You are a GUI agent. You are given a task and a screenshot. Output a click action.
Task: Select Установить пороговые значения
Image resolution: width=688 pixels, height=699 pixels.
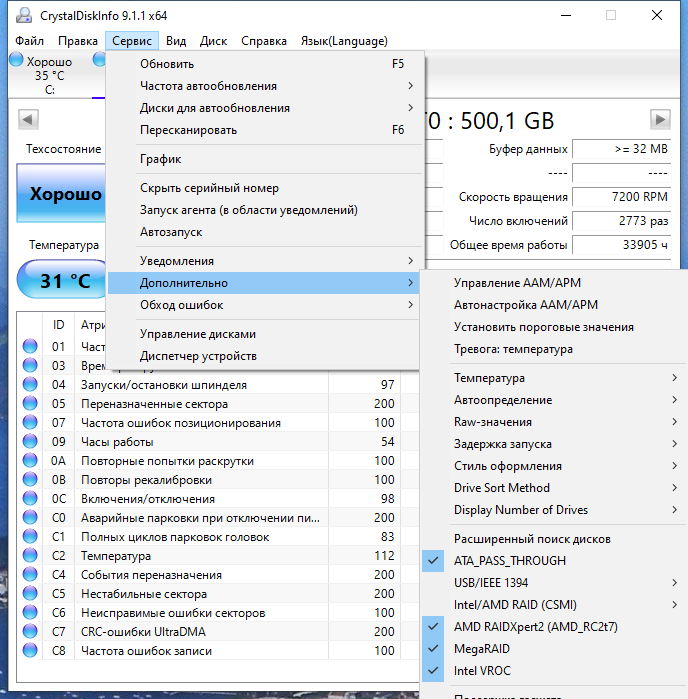pyautogui.click(x=553, y=327)
